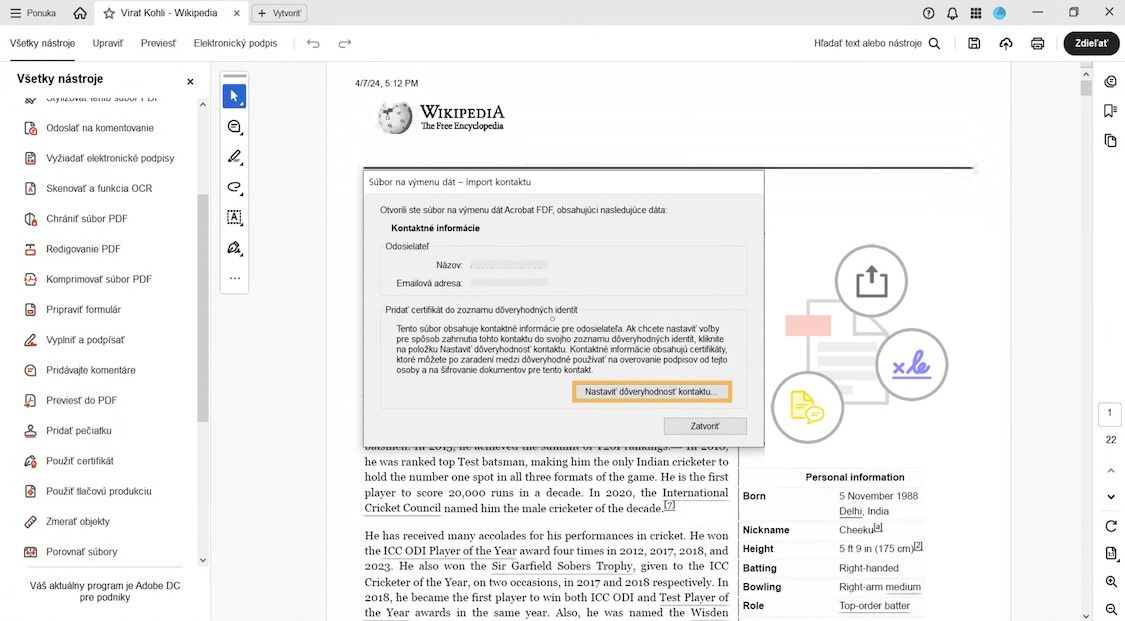Choose the freehand draw loop tool
The image size is (1125, 621).
234,187
